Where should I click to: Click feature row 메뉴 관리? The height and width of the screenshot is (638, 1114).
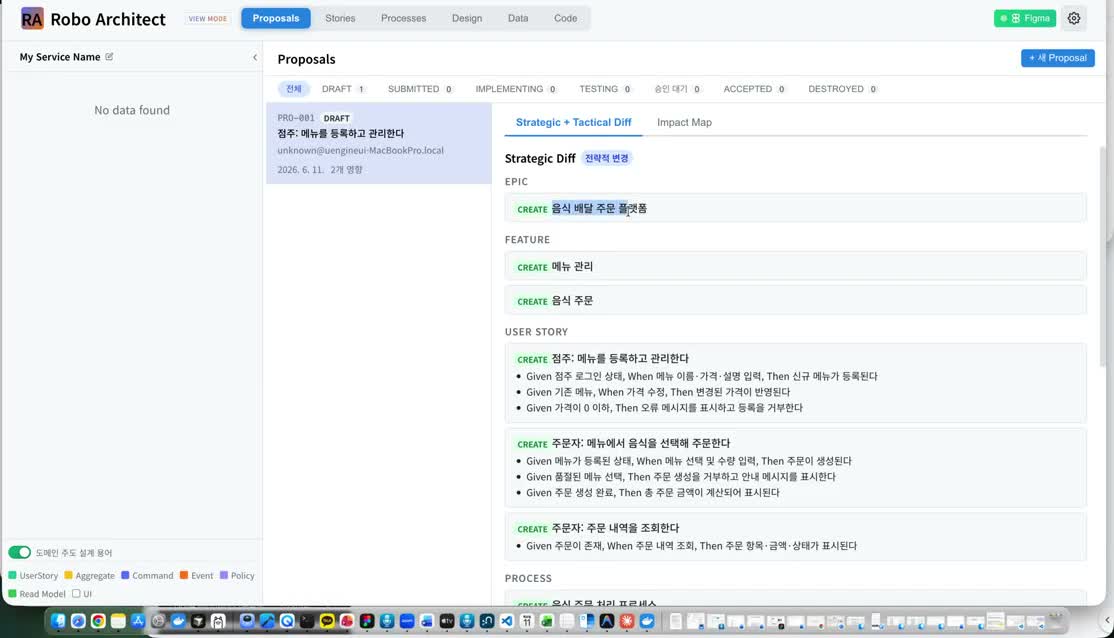(796, 266)
